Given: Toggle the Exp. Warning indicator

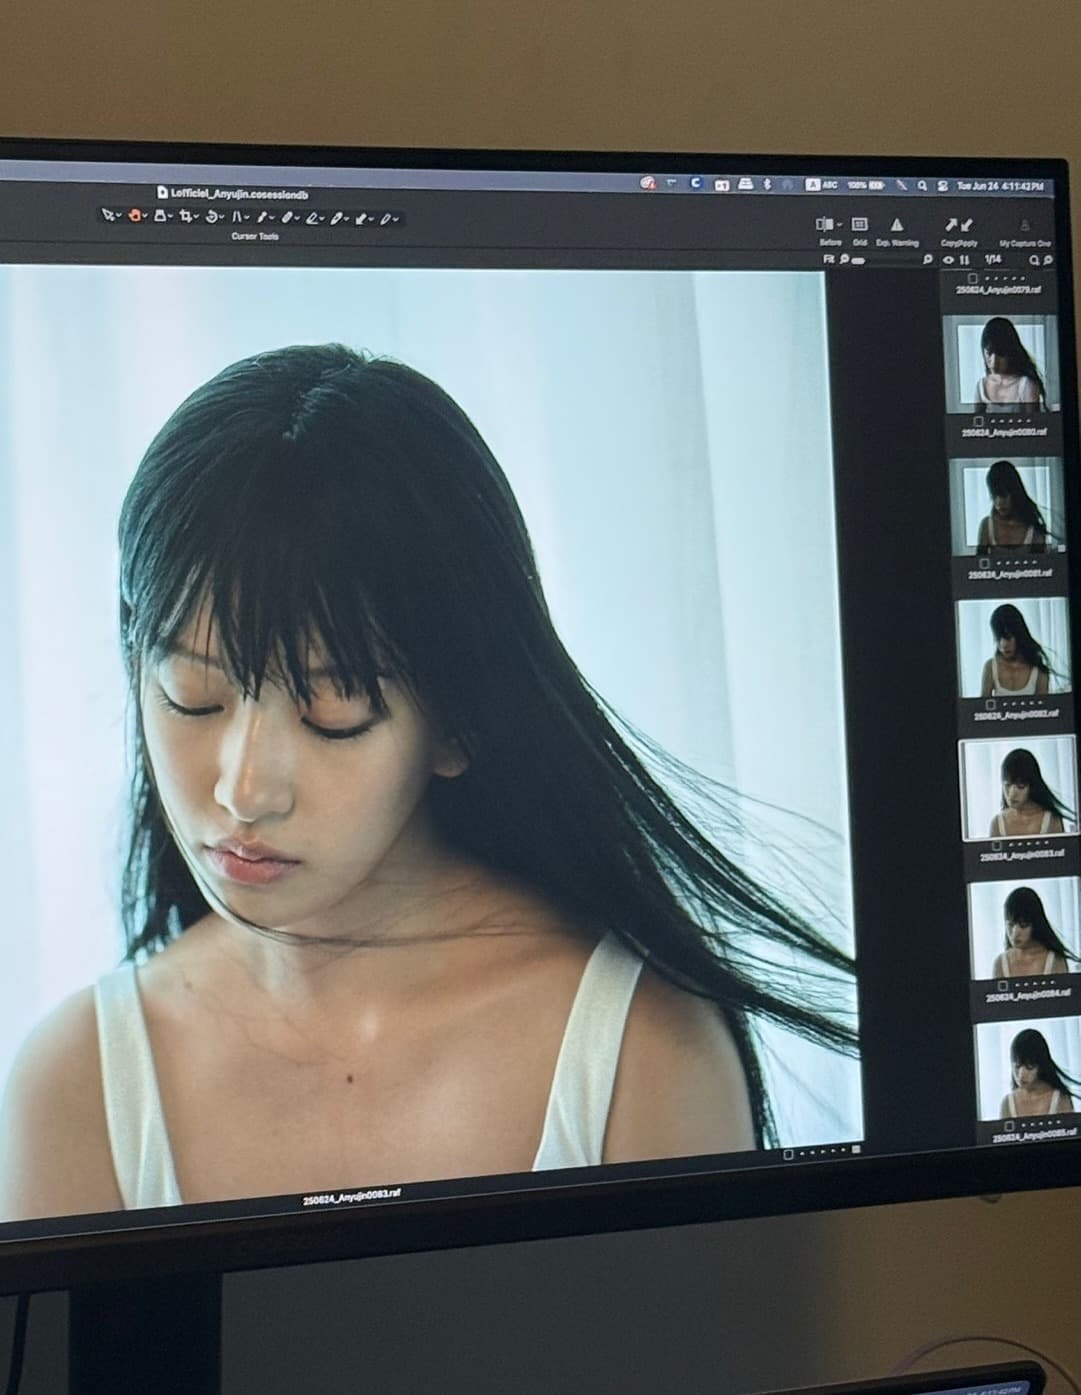Looking at the screenshot, I should (x=897, y=225).
